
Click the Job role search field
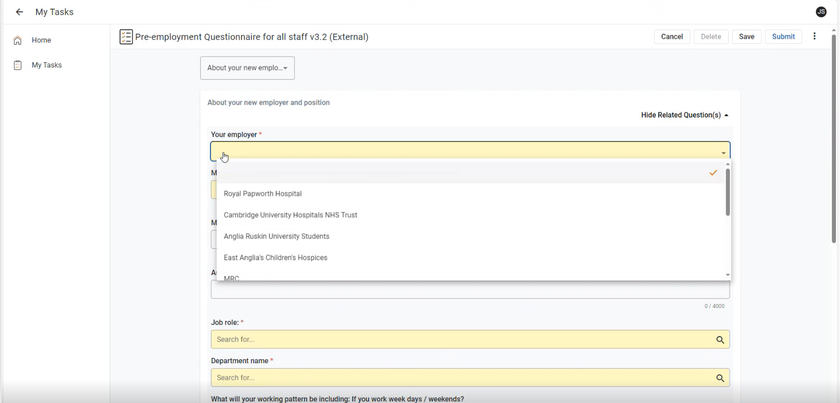pos(470,340)
